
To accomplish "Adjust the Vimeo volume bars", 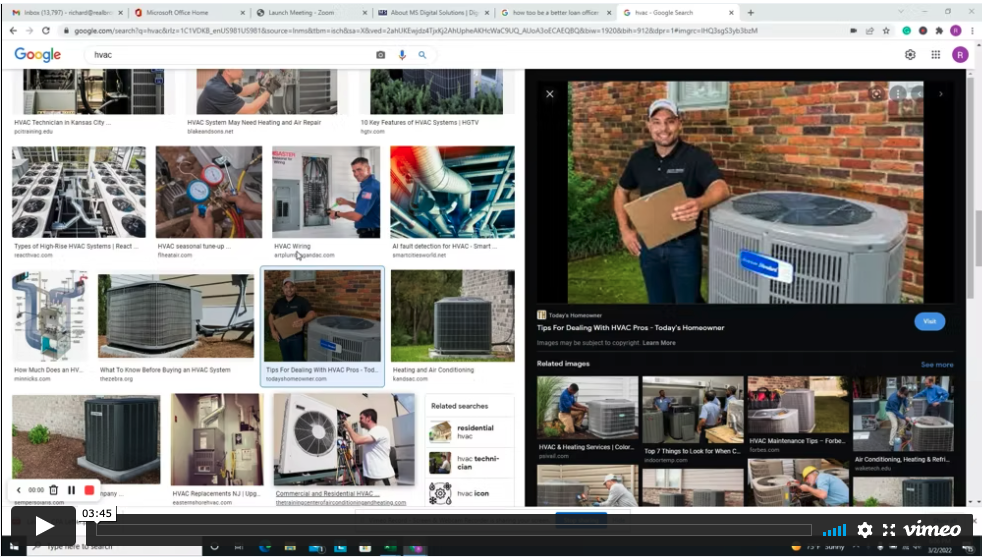I will click(x=834, y=530).
